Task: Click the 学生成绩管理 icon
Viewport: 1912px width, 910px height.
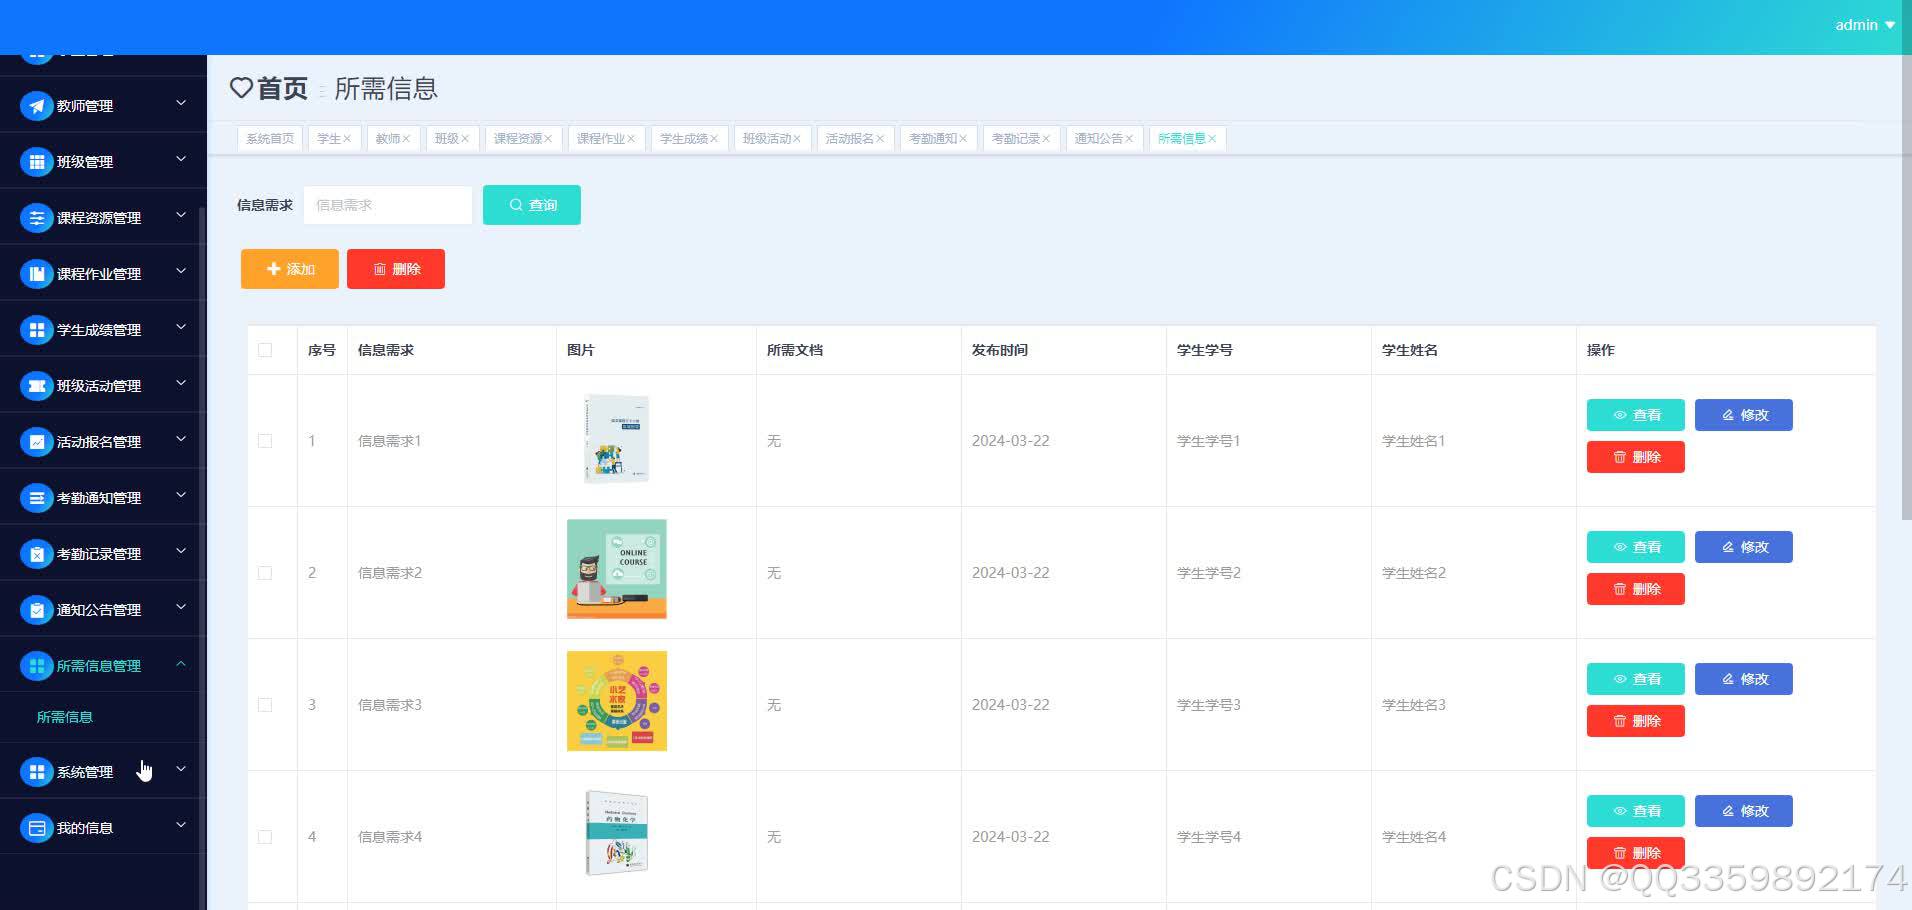Action: point(37,330)
